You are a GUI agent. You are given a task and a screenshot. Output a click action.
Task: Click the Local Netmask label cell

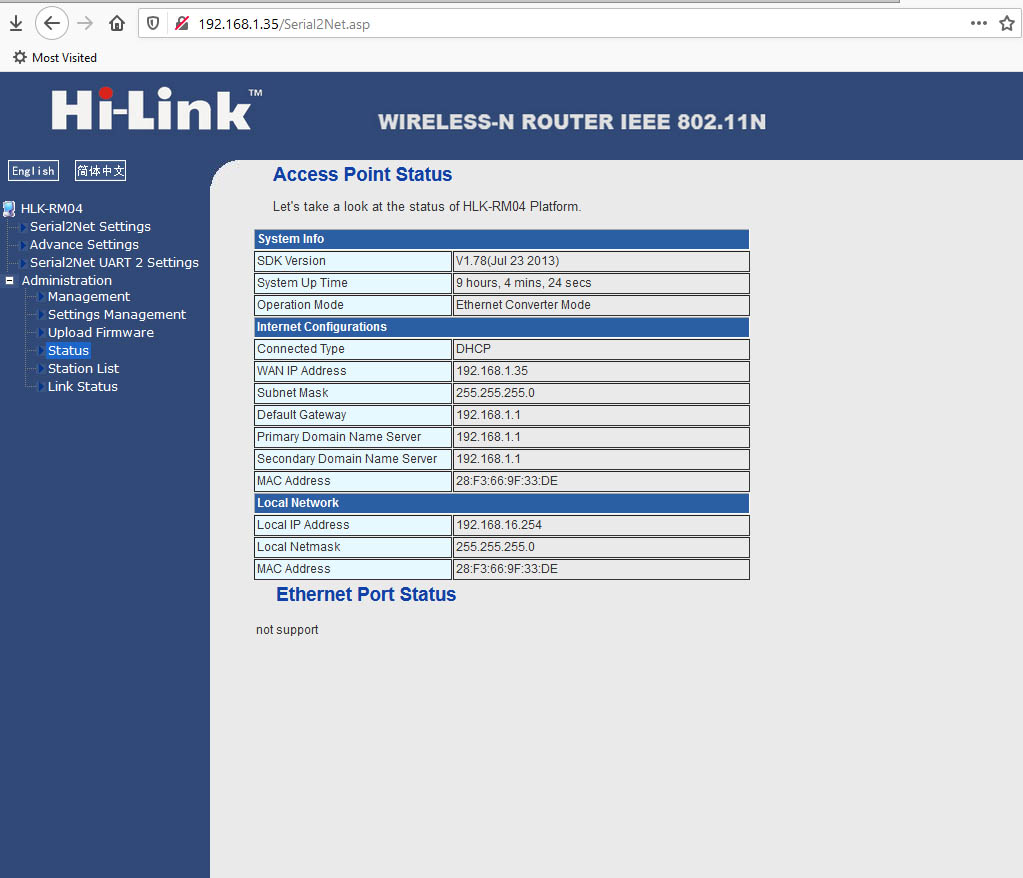(353, 547)
